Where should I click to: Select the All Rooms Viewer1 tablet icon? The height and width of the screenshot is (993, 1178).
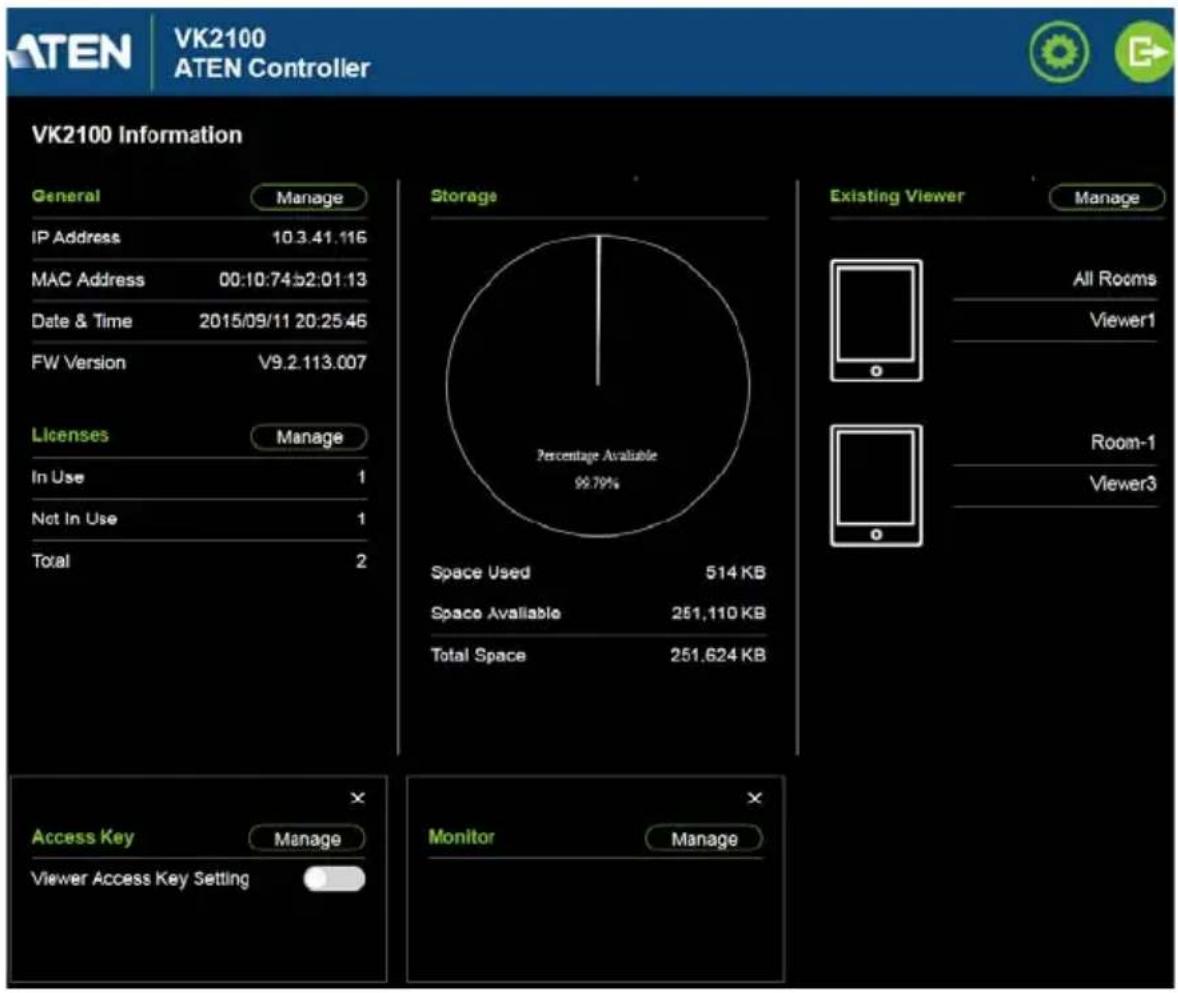[876, 321]
